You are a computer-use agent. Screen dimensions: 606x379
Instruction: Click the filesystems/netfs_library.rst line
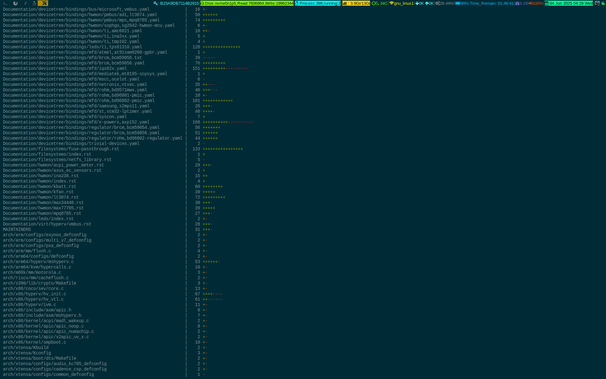point(57,160)
